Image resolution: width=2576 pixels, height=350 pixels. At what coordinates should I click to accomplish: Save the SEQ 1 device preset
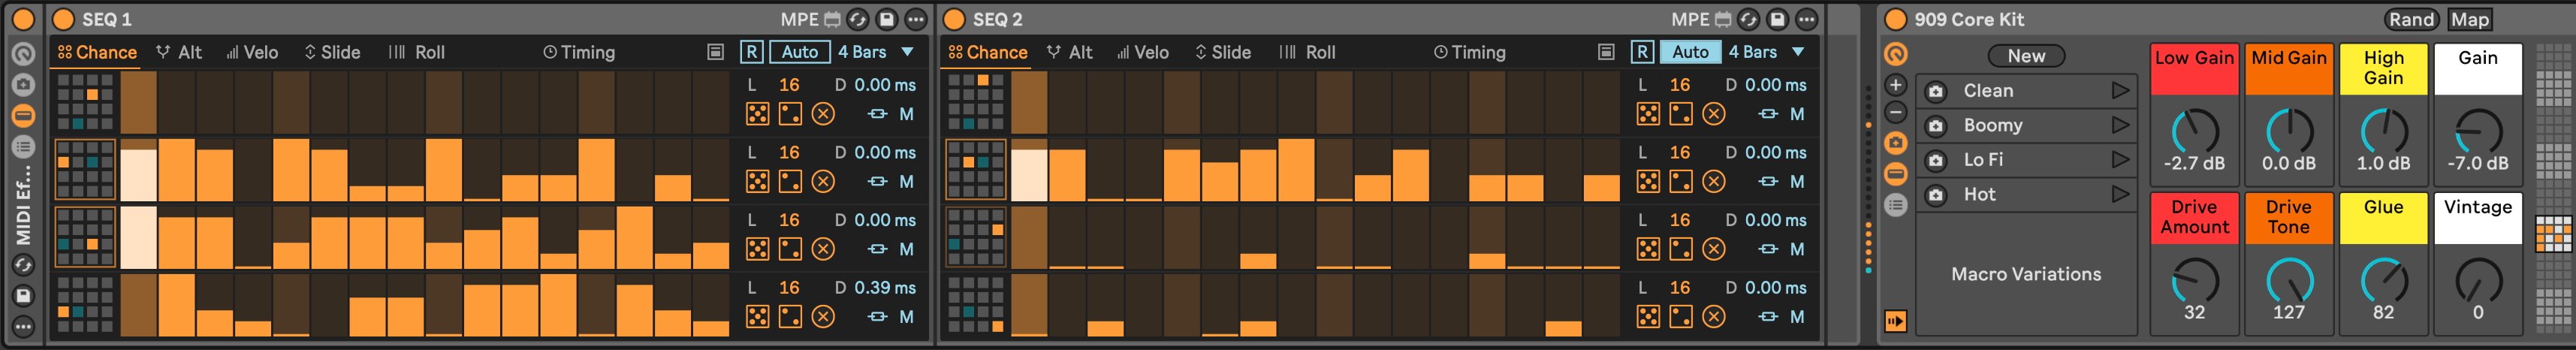886,19
